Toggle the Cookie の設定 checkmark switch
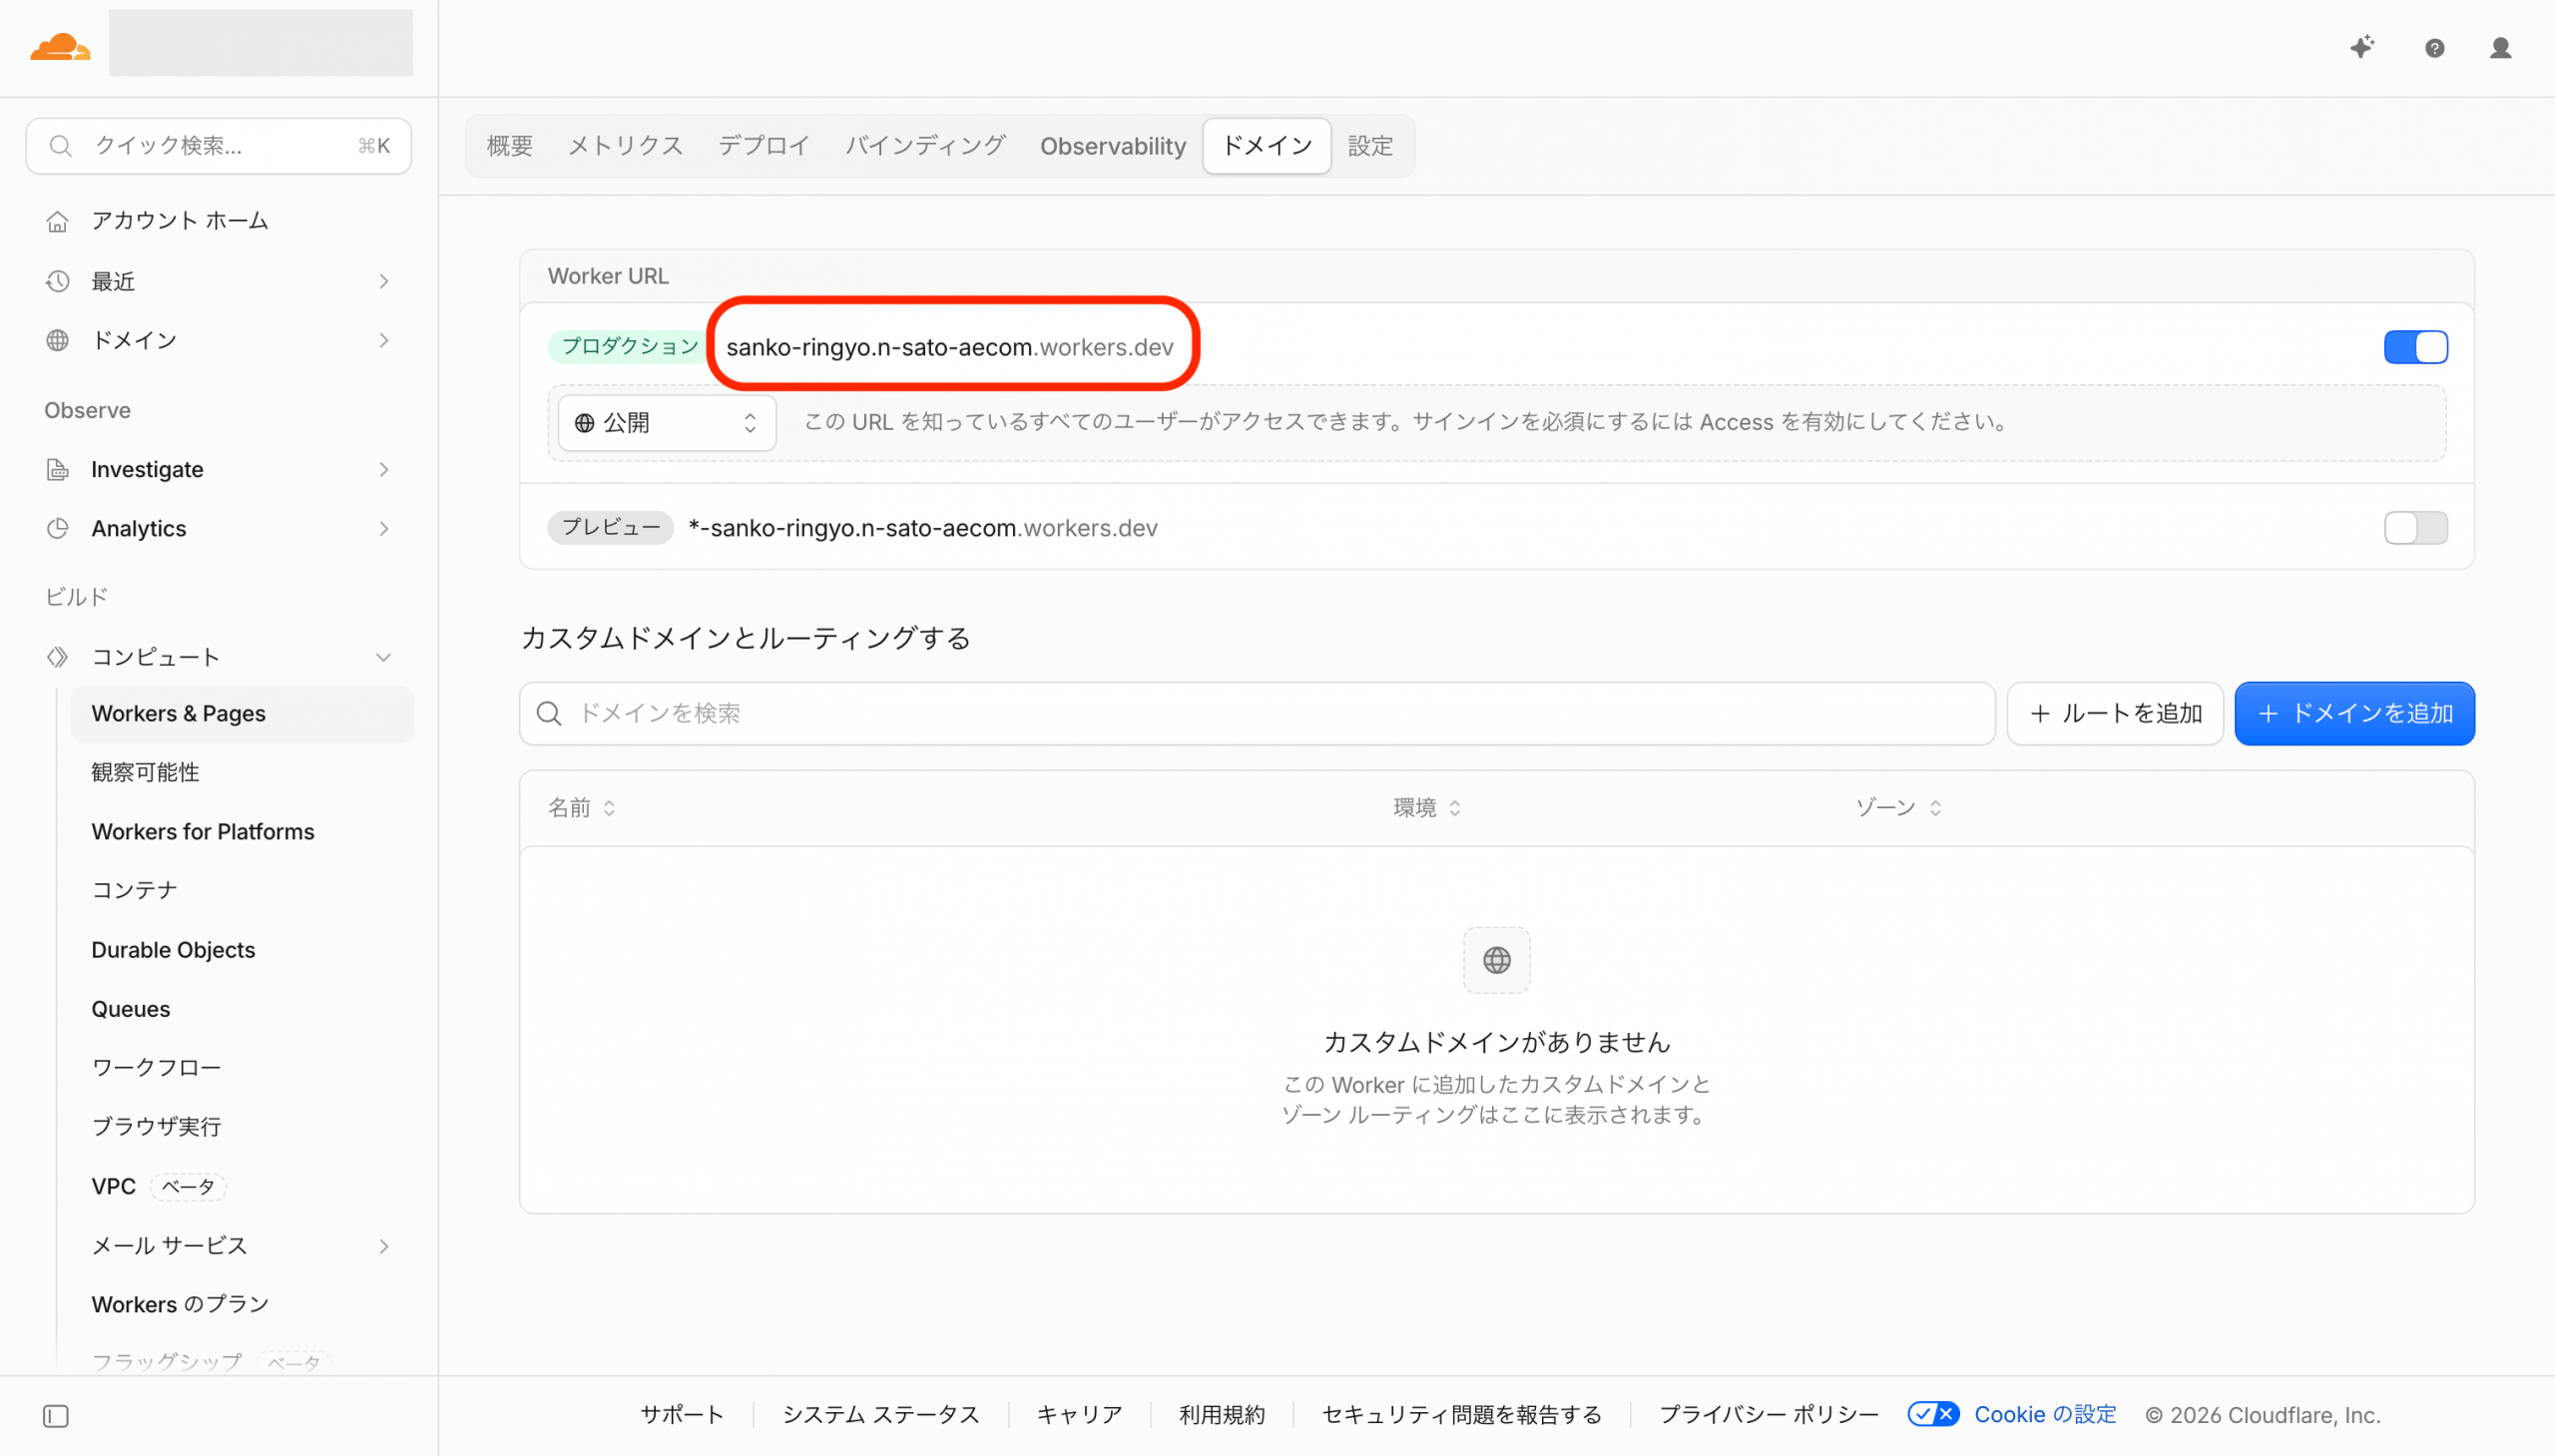 coord(1932,1414)
